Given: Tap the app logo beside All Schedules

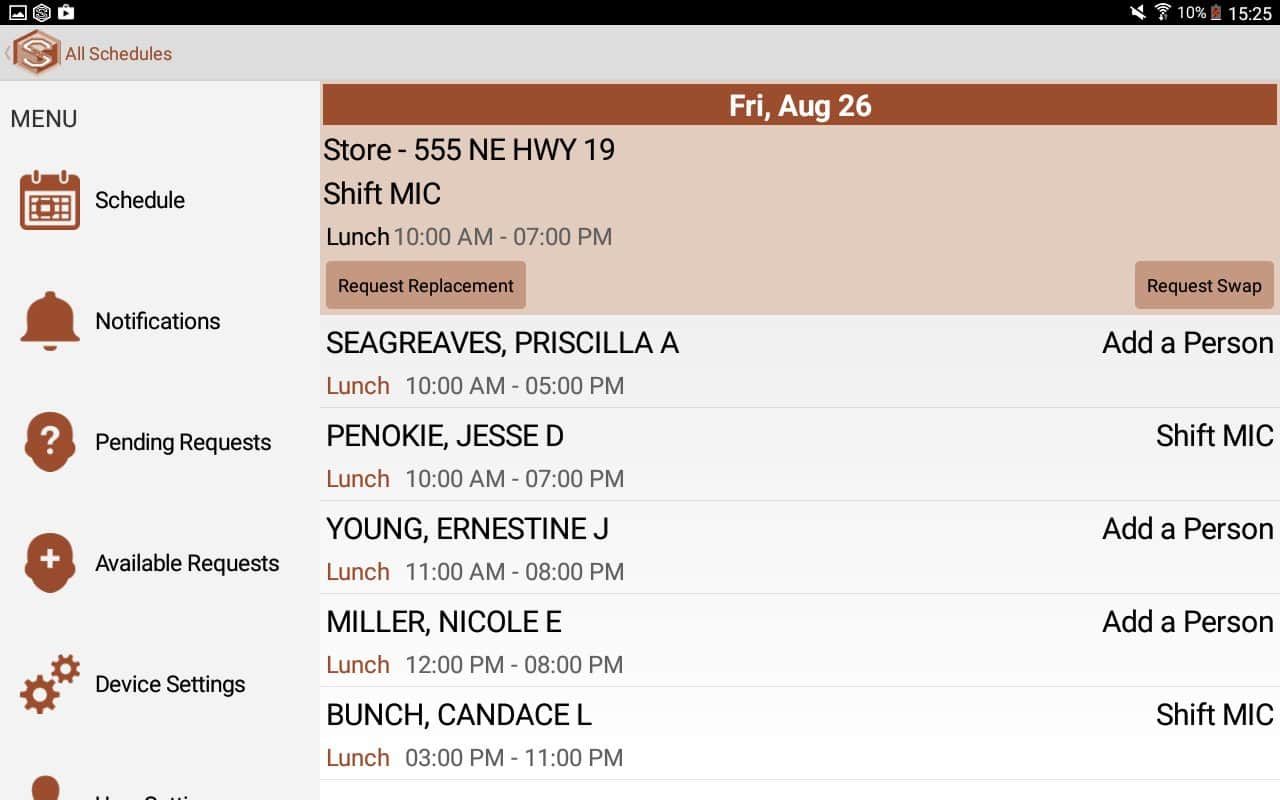Looking at the screenshot, I should pos(37,53).
